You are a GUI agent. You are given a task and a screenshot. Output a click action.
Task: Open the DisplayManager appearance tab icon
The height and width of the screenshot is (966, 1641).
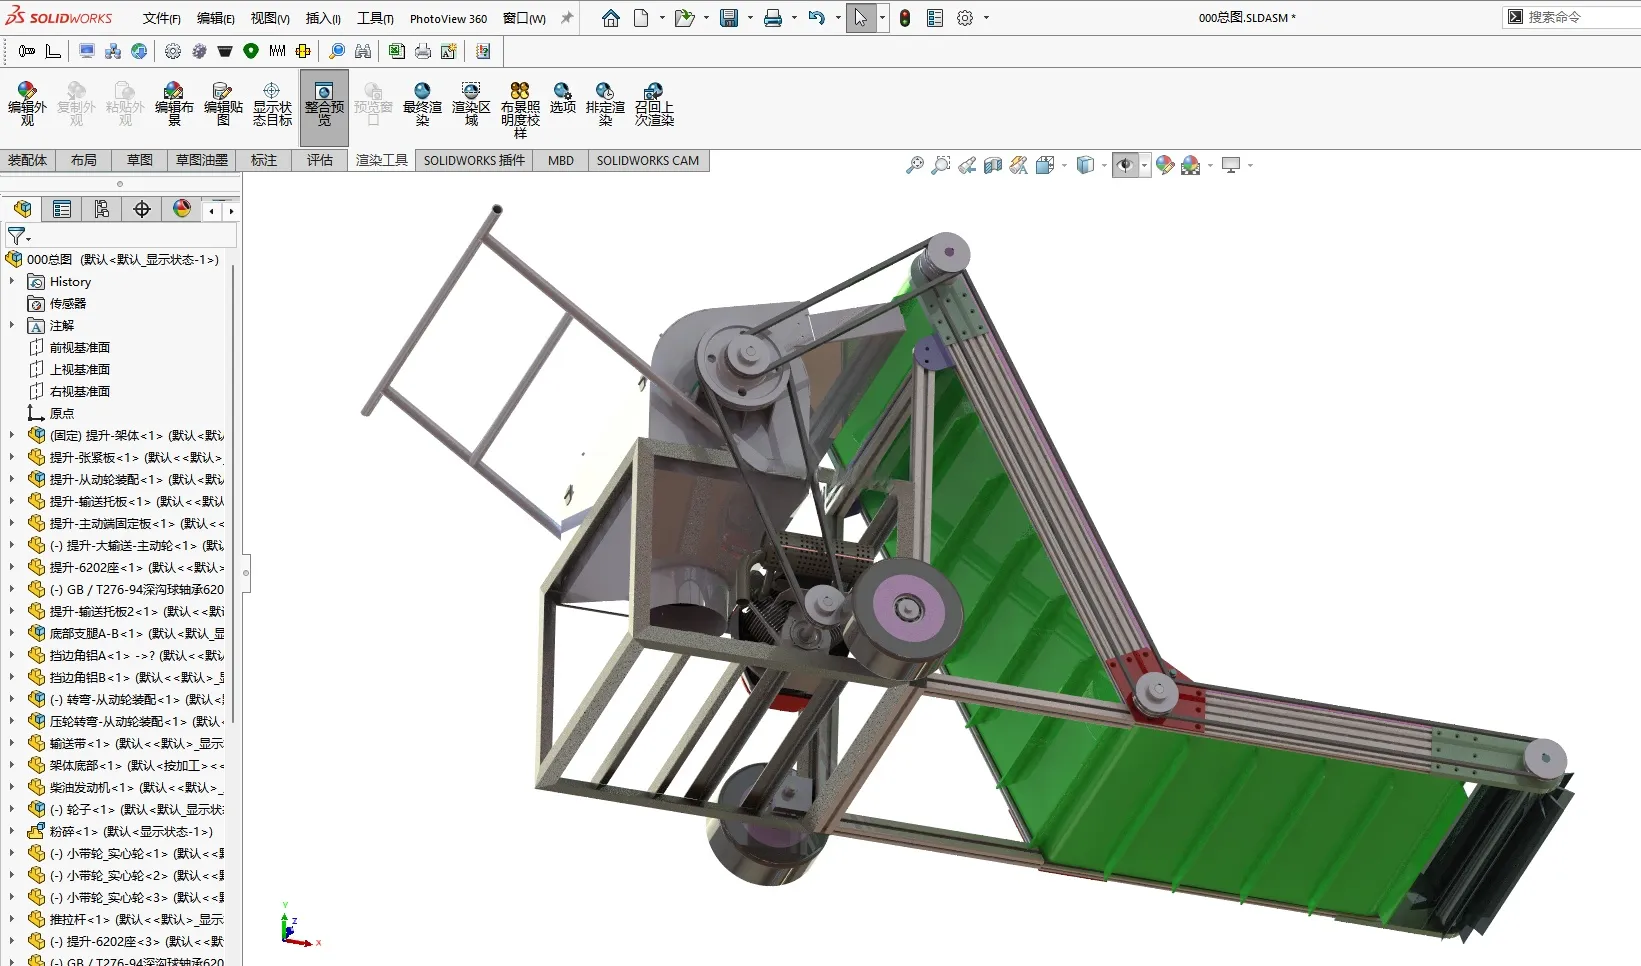(182, 209)
